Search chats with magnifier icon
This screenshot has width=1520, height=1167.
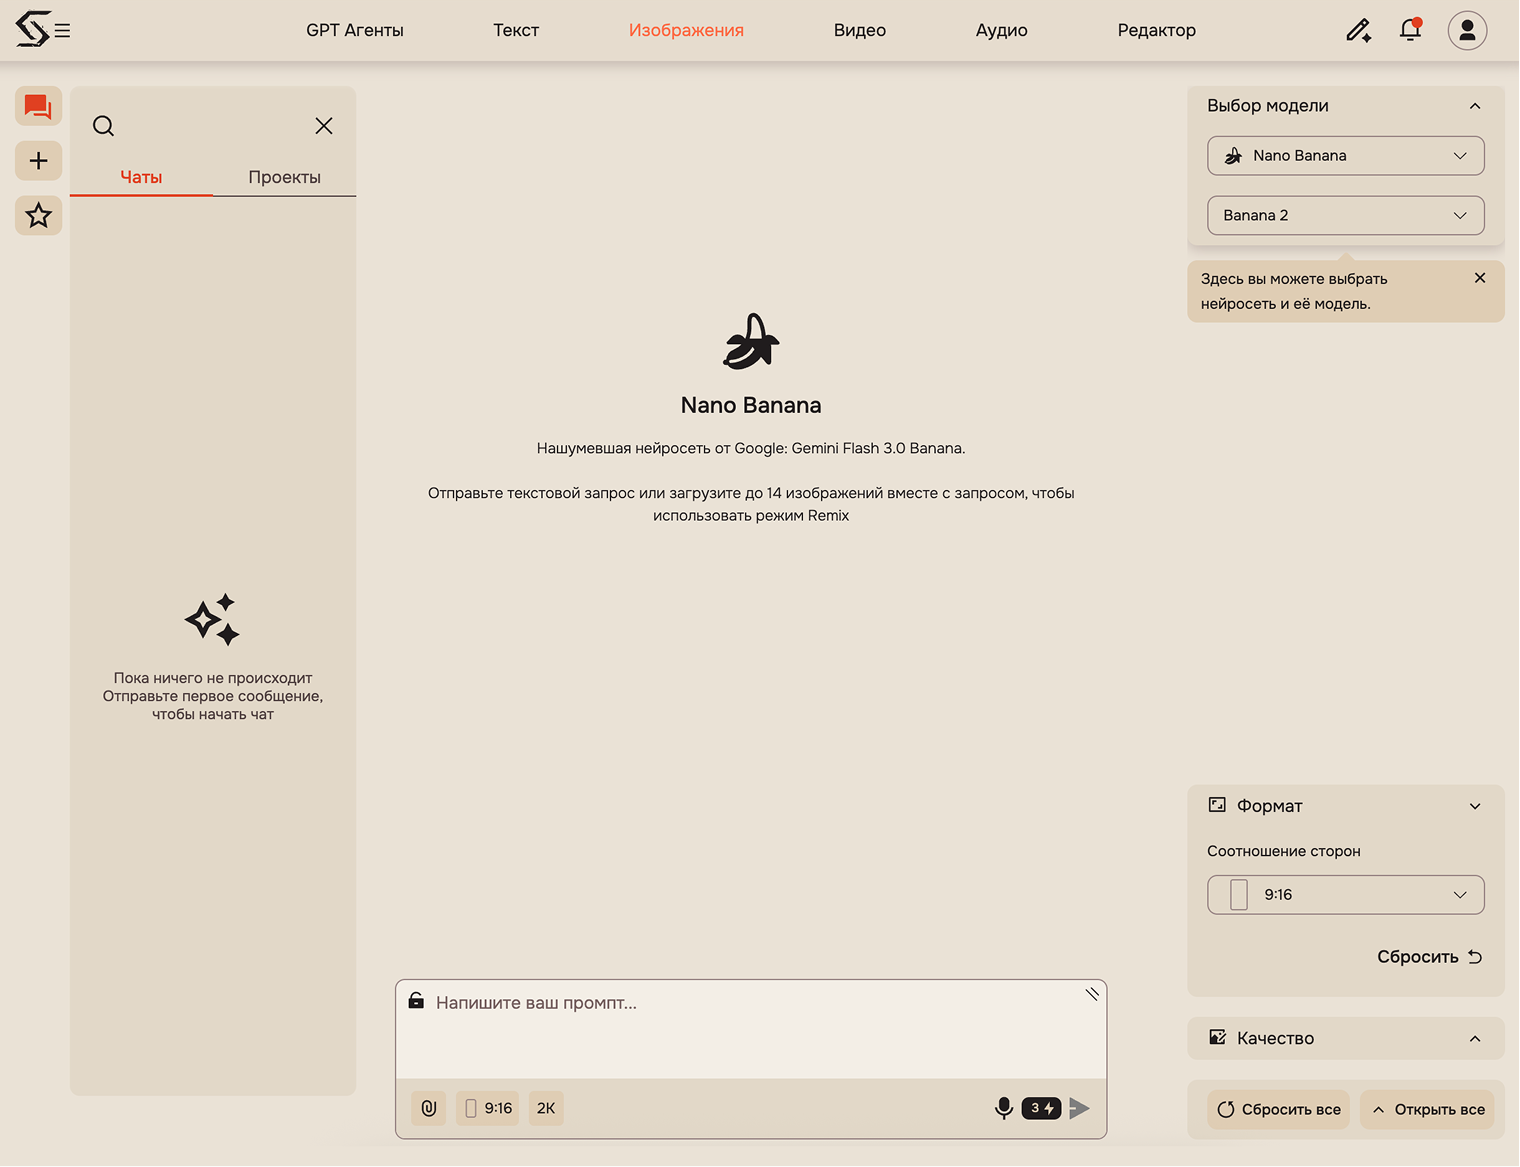(103, 126)
